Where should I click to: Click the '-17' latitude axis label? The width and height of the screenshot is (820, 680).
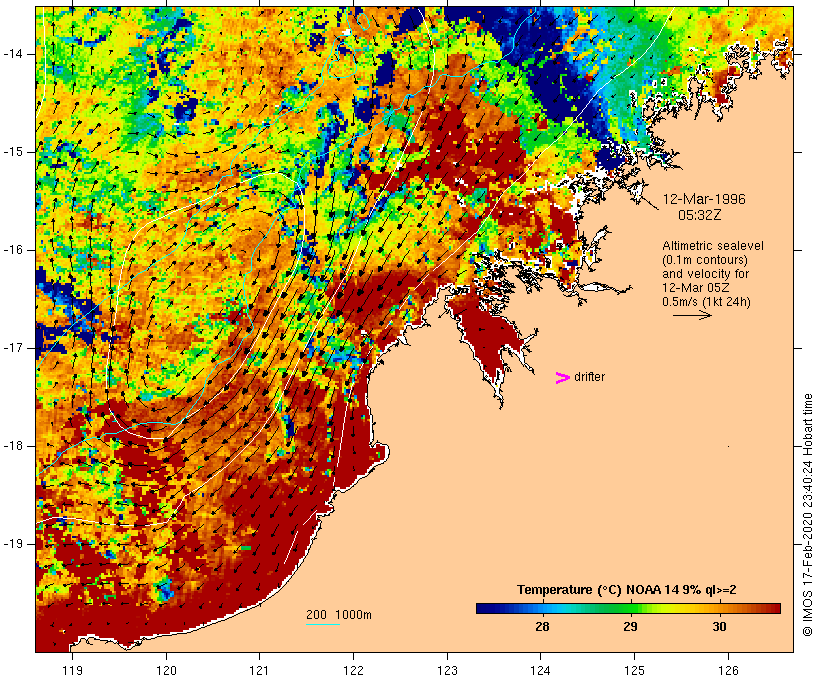pyautogui.click(x=12, y=348)
